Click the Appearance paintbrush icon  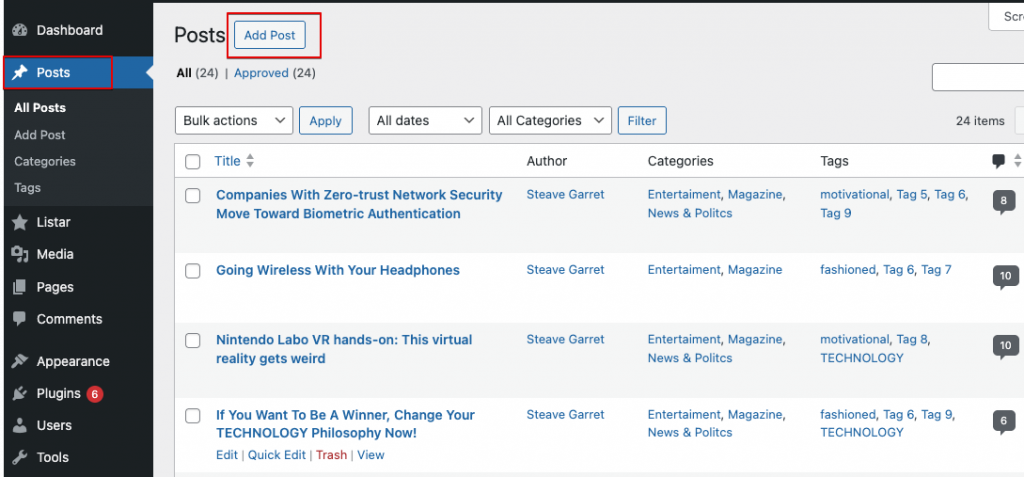pos(20,361)
